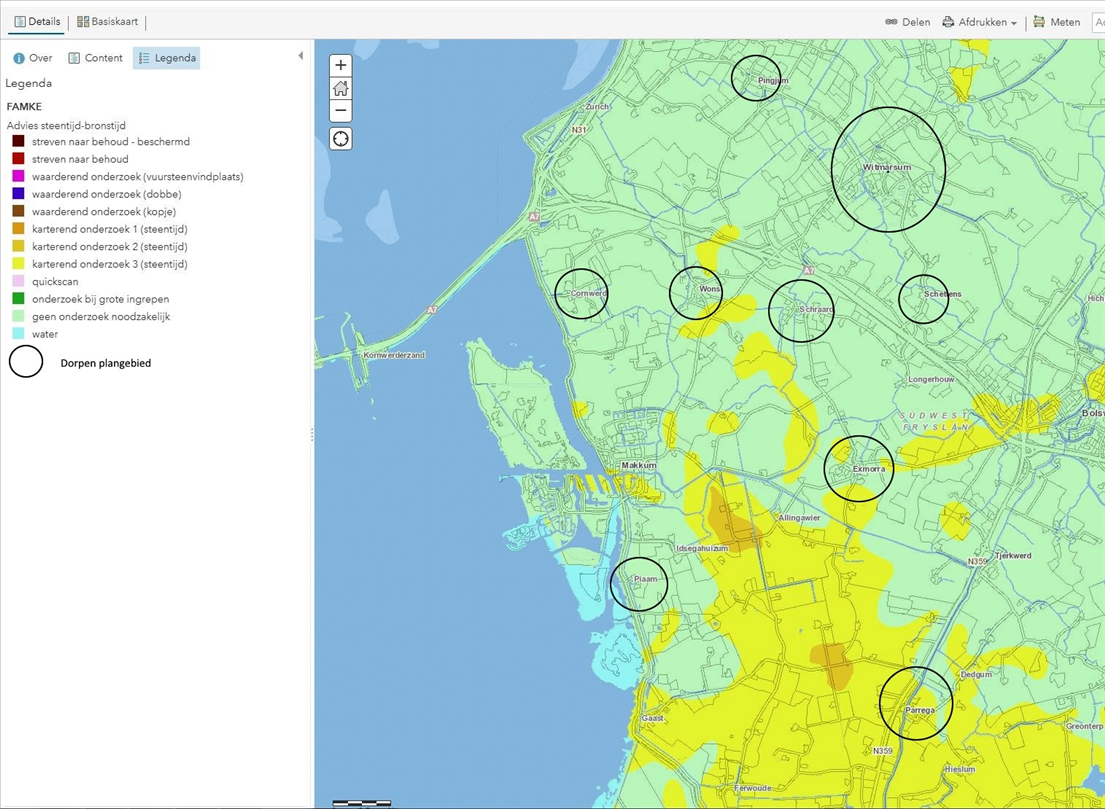Screen dimensions: 1105x809
Task: Open the Afdrukken print dropdown
Action: (x=979, y=22)
